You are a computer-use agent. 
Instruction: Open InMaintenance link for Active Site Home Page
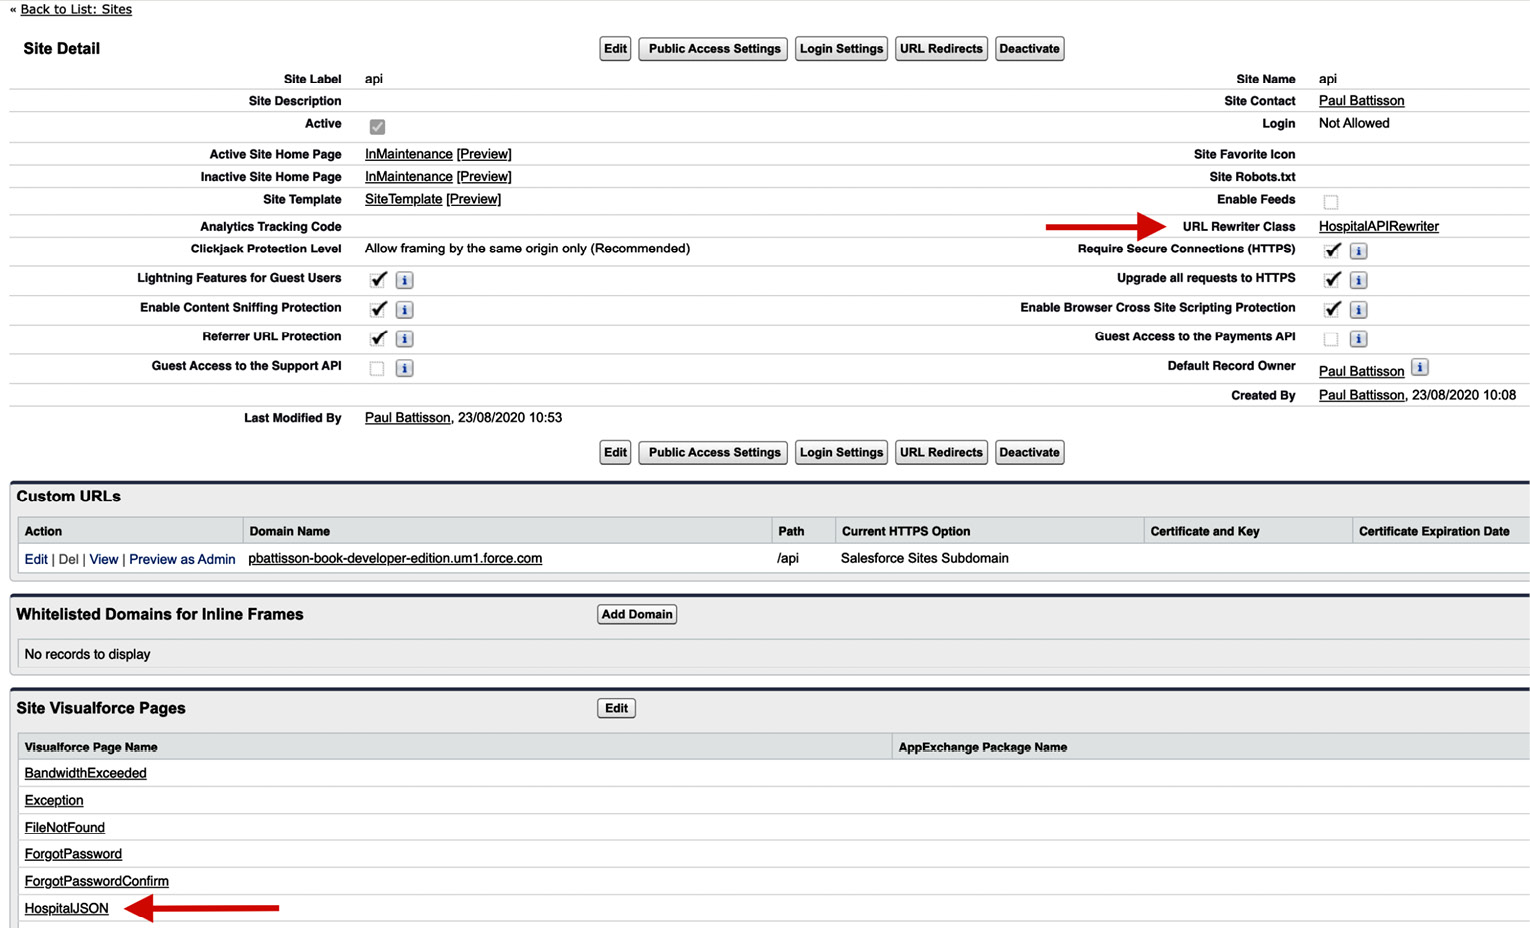(x=408, y=154)
